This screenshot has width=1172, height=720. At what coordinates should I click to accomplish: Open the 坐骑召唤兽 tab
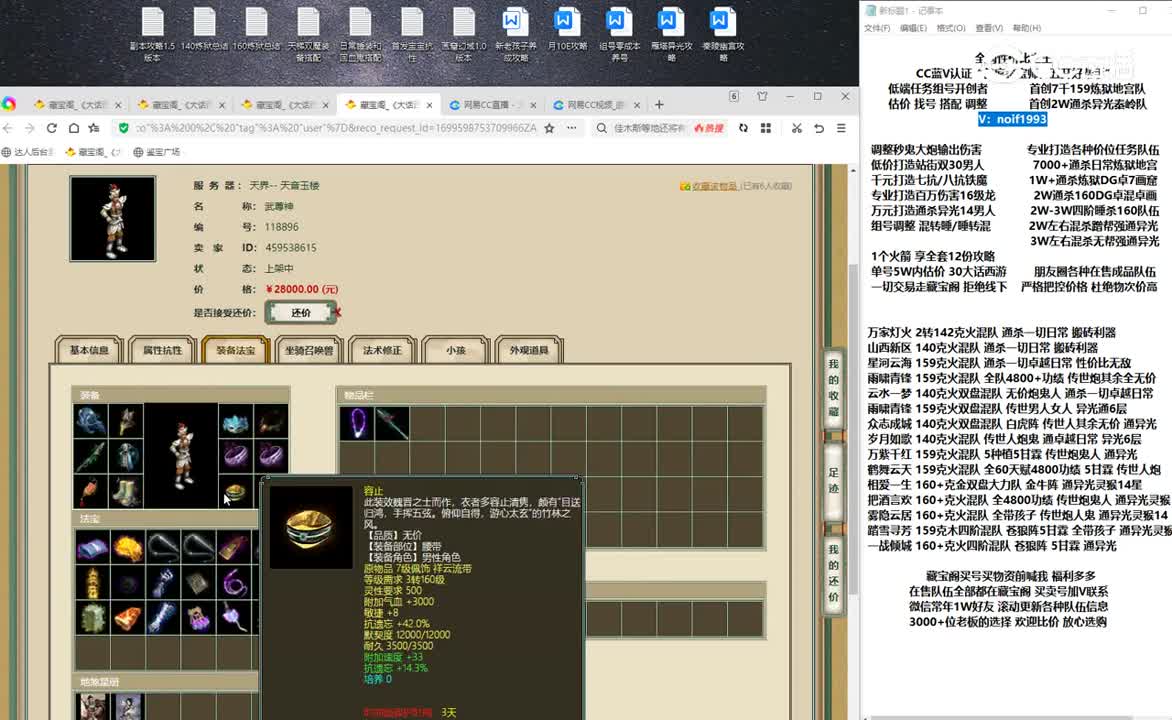tap(309, 350)
